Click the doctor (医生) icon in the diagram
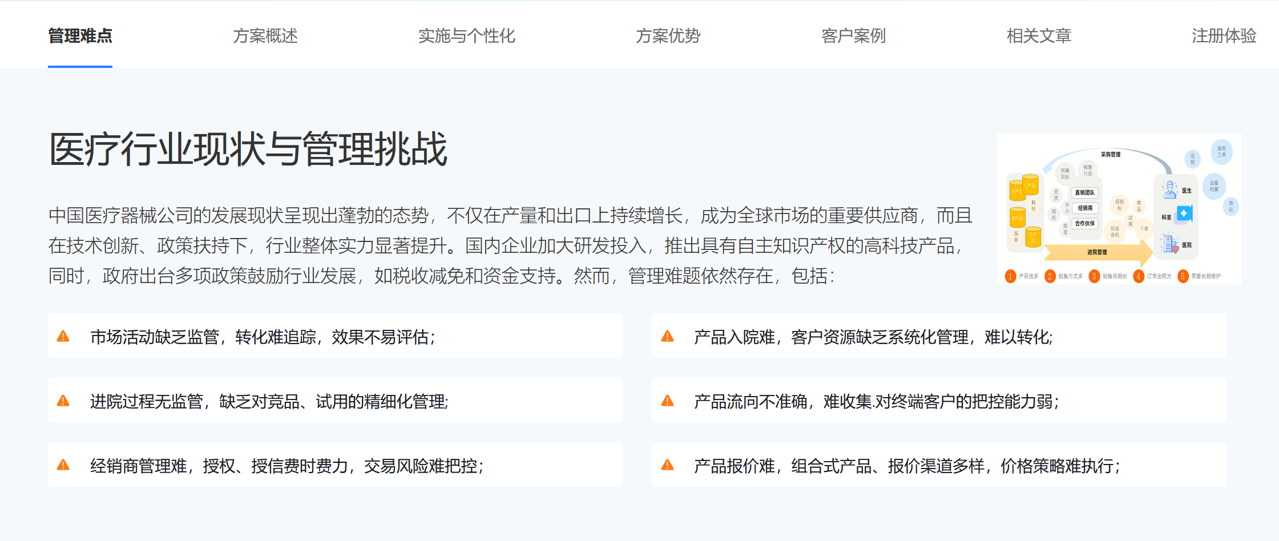 (x=1169, y=190)
